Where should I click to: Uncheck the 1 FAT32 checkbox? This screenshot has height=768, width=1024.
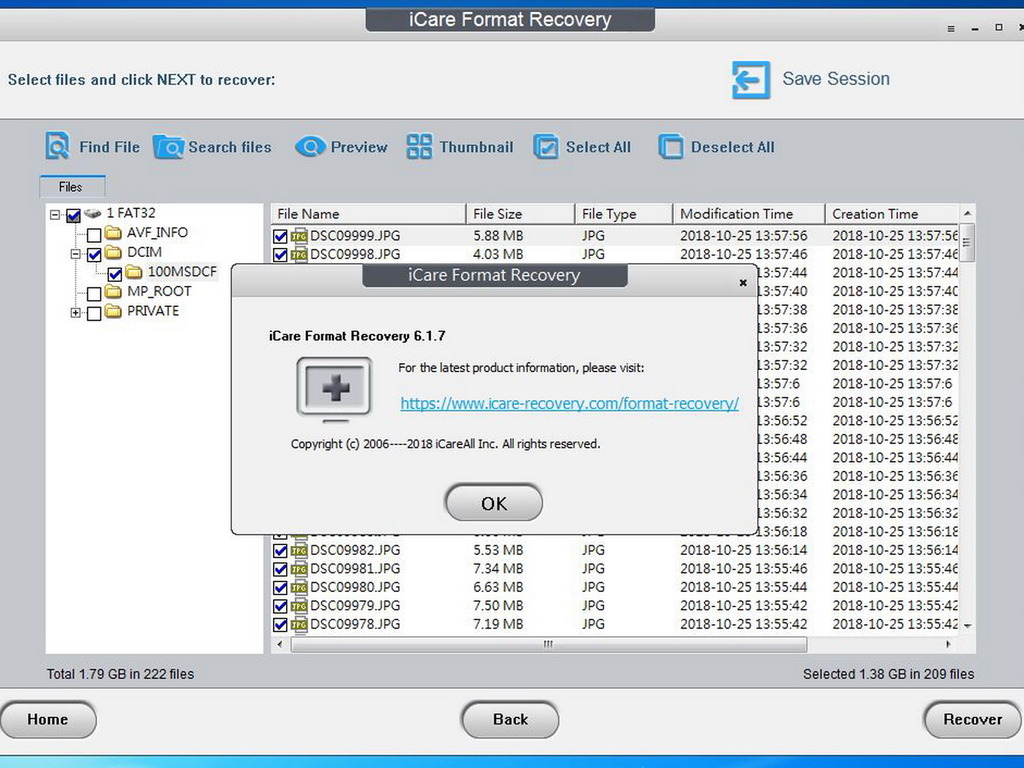74,215
